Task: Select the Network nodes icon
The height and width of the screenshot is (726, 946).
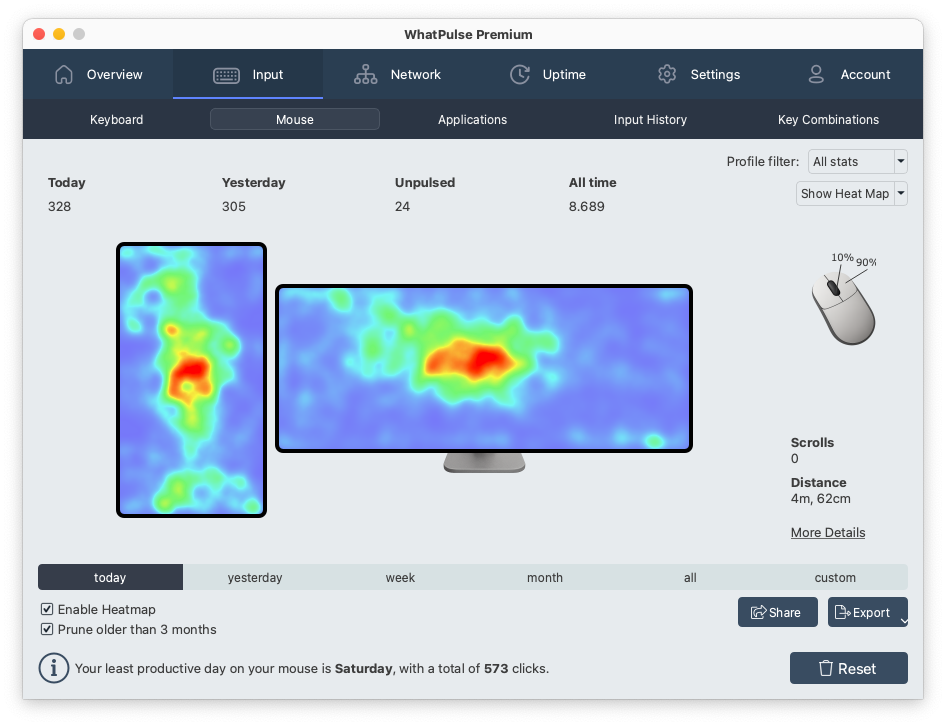Action: click(364, 74)
